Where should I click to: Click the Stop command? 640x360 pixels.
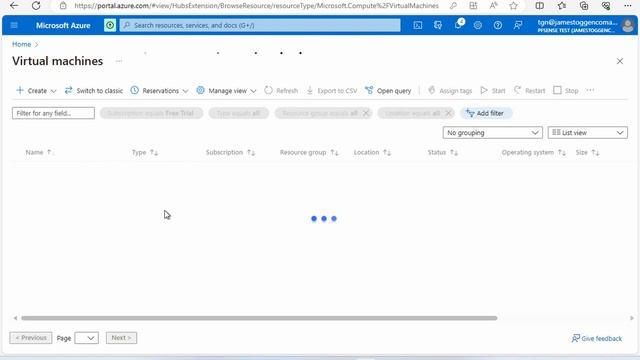click(x=566, y=91)
